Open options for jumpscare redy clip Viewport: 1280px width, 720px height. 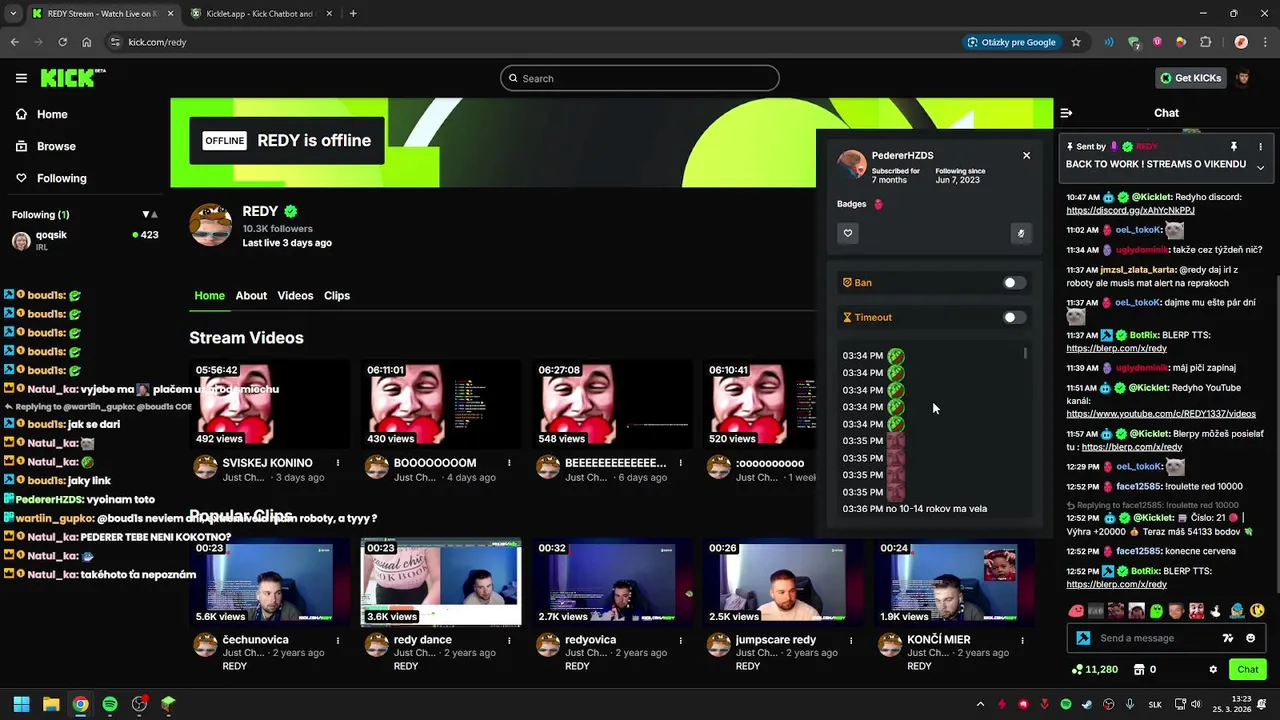click(x=851, y=640)
